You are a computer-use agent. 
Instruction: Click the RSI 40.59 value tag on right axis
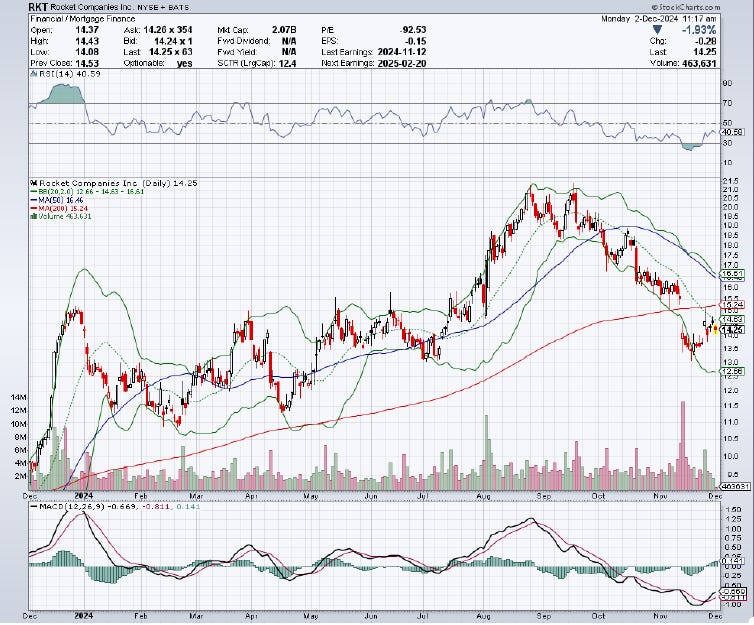[734, 132]
